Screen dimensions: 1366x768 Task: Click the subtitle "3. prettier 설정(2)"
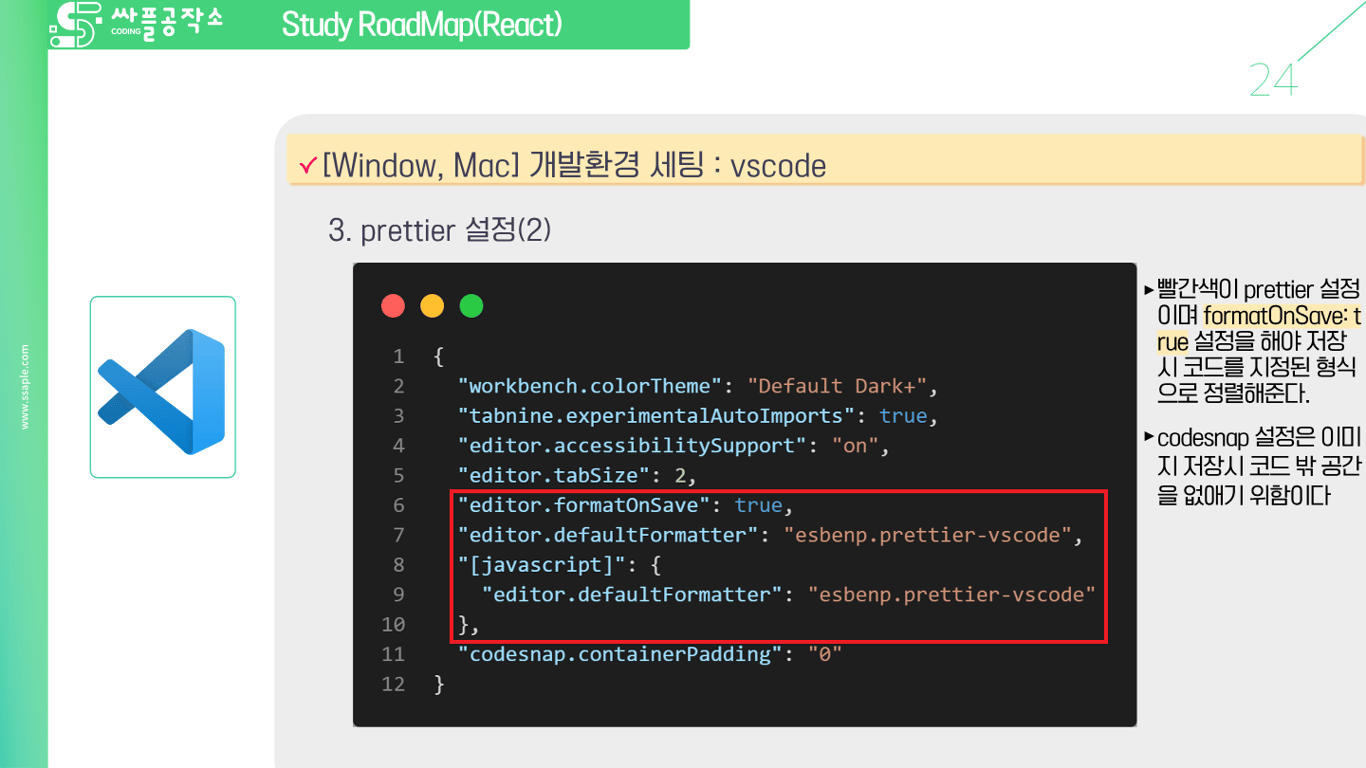pos(440,230)
